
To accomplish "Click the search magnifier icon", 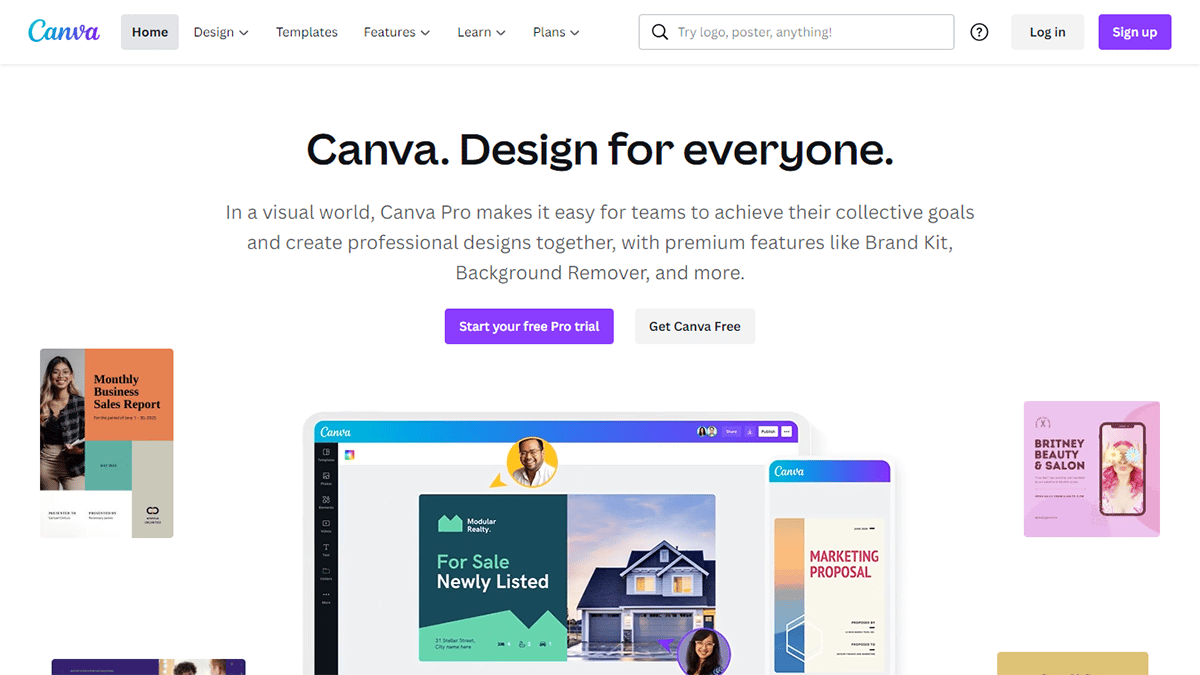I will click(659, 32).
